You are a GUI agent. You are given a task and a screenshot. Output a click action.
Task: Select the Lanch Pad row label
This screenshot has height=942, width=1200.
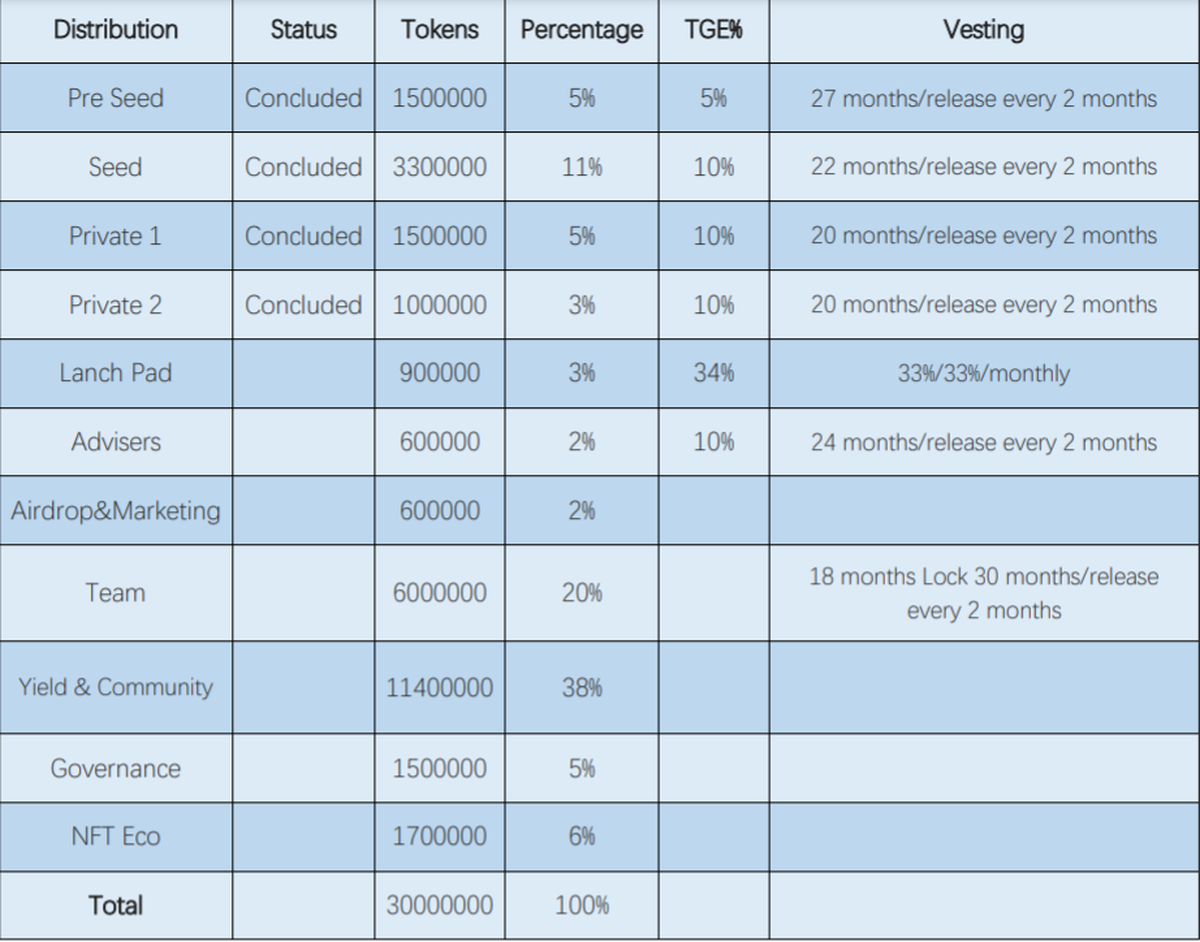(x=116, y=373)
